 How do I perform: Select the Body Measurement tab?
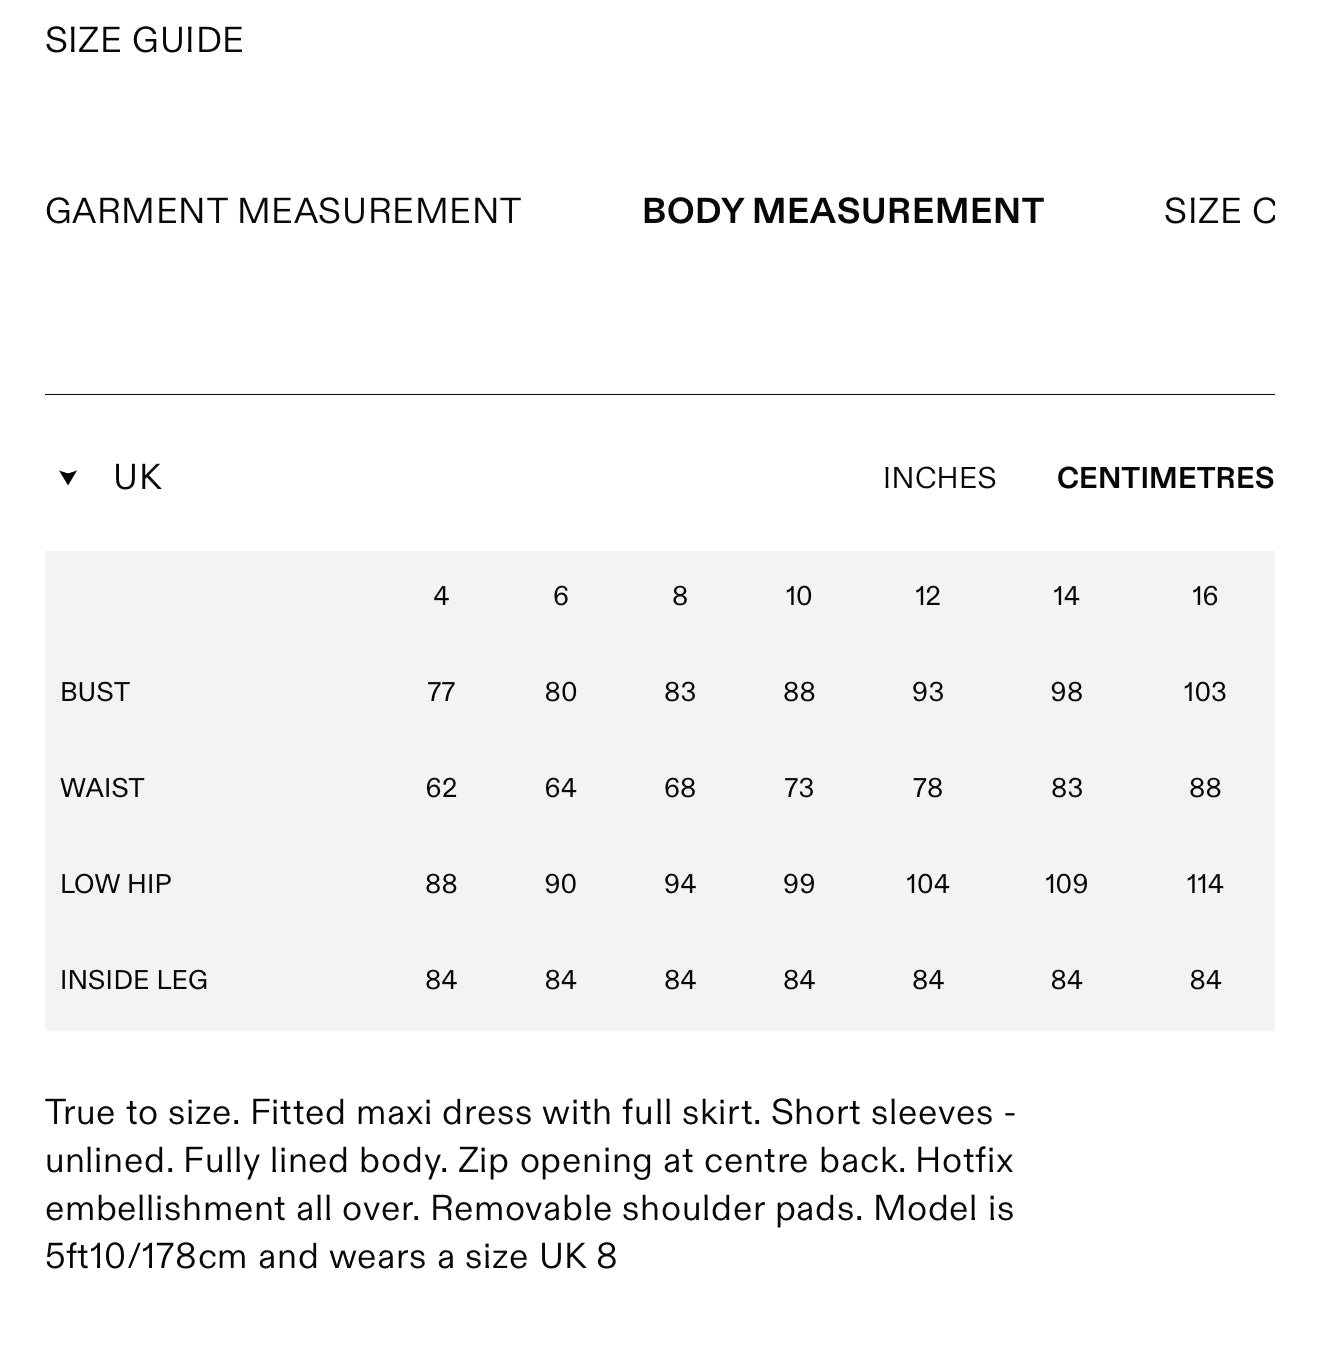click(842, 211)
